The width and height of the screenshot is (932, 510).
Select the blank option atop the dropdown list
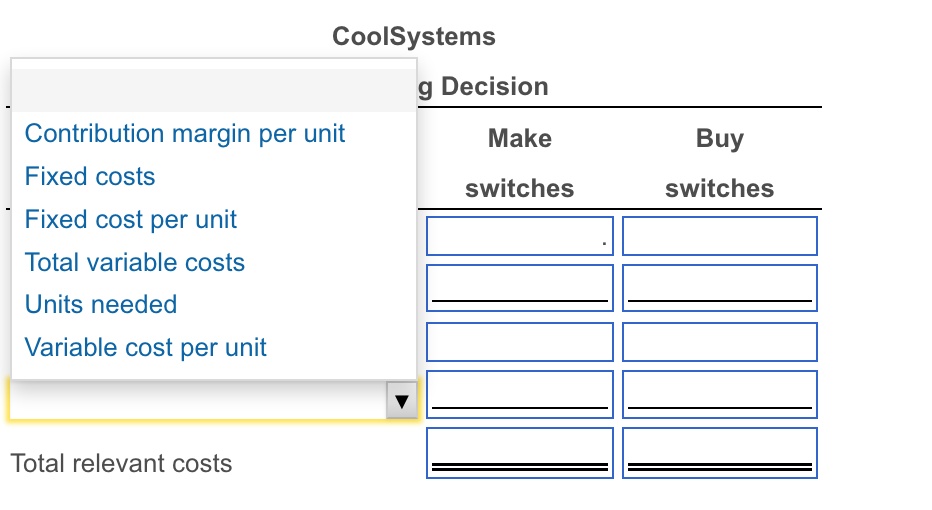[x=214, y=90]
